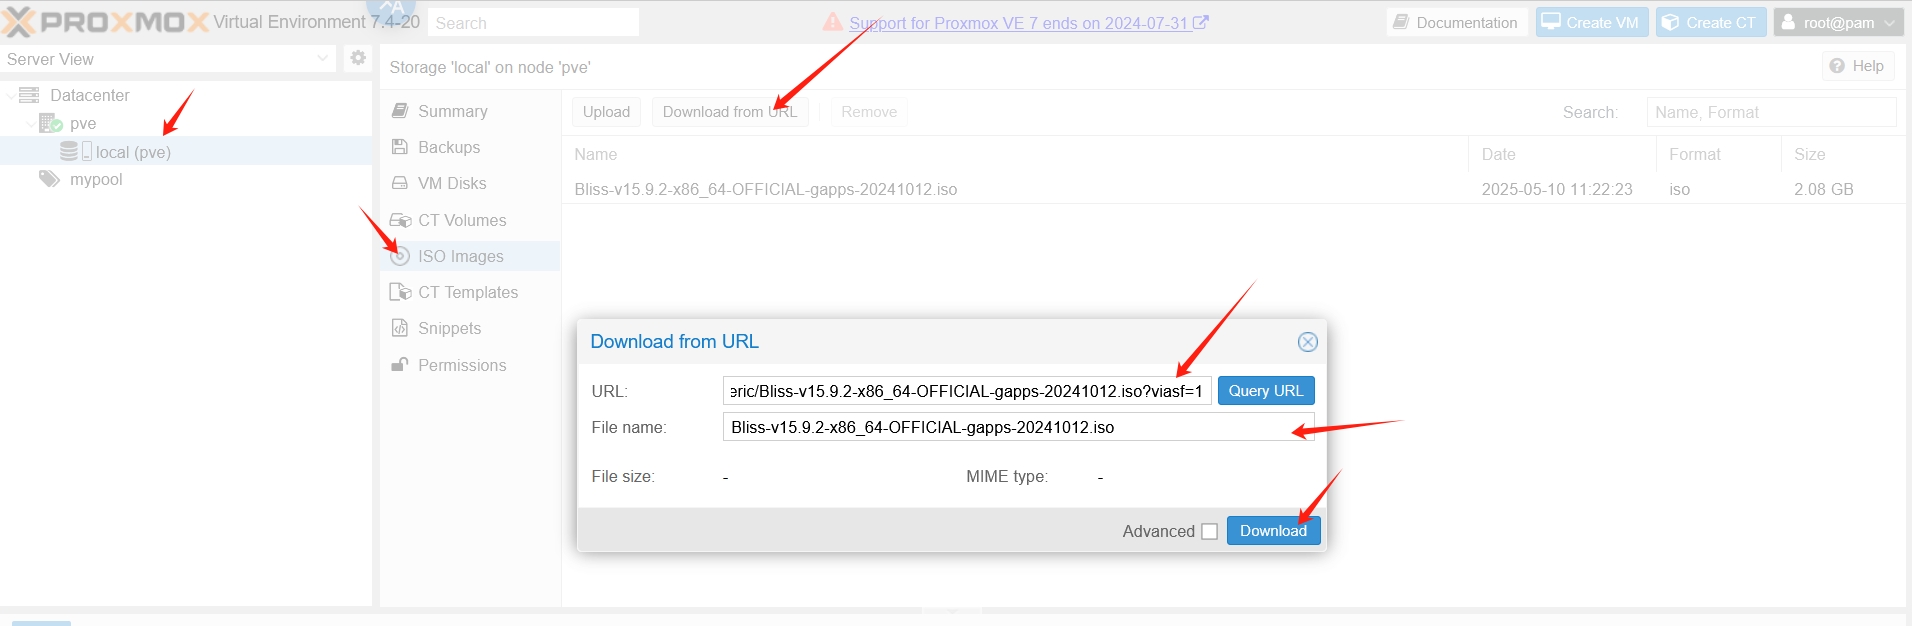Click the Backups floppy disk icon

click(x=400, y=147)
